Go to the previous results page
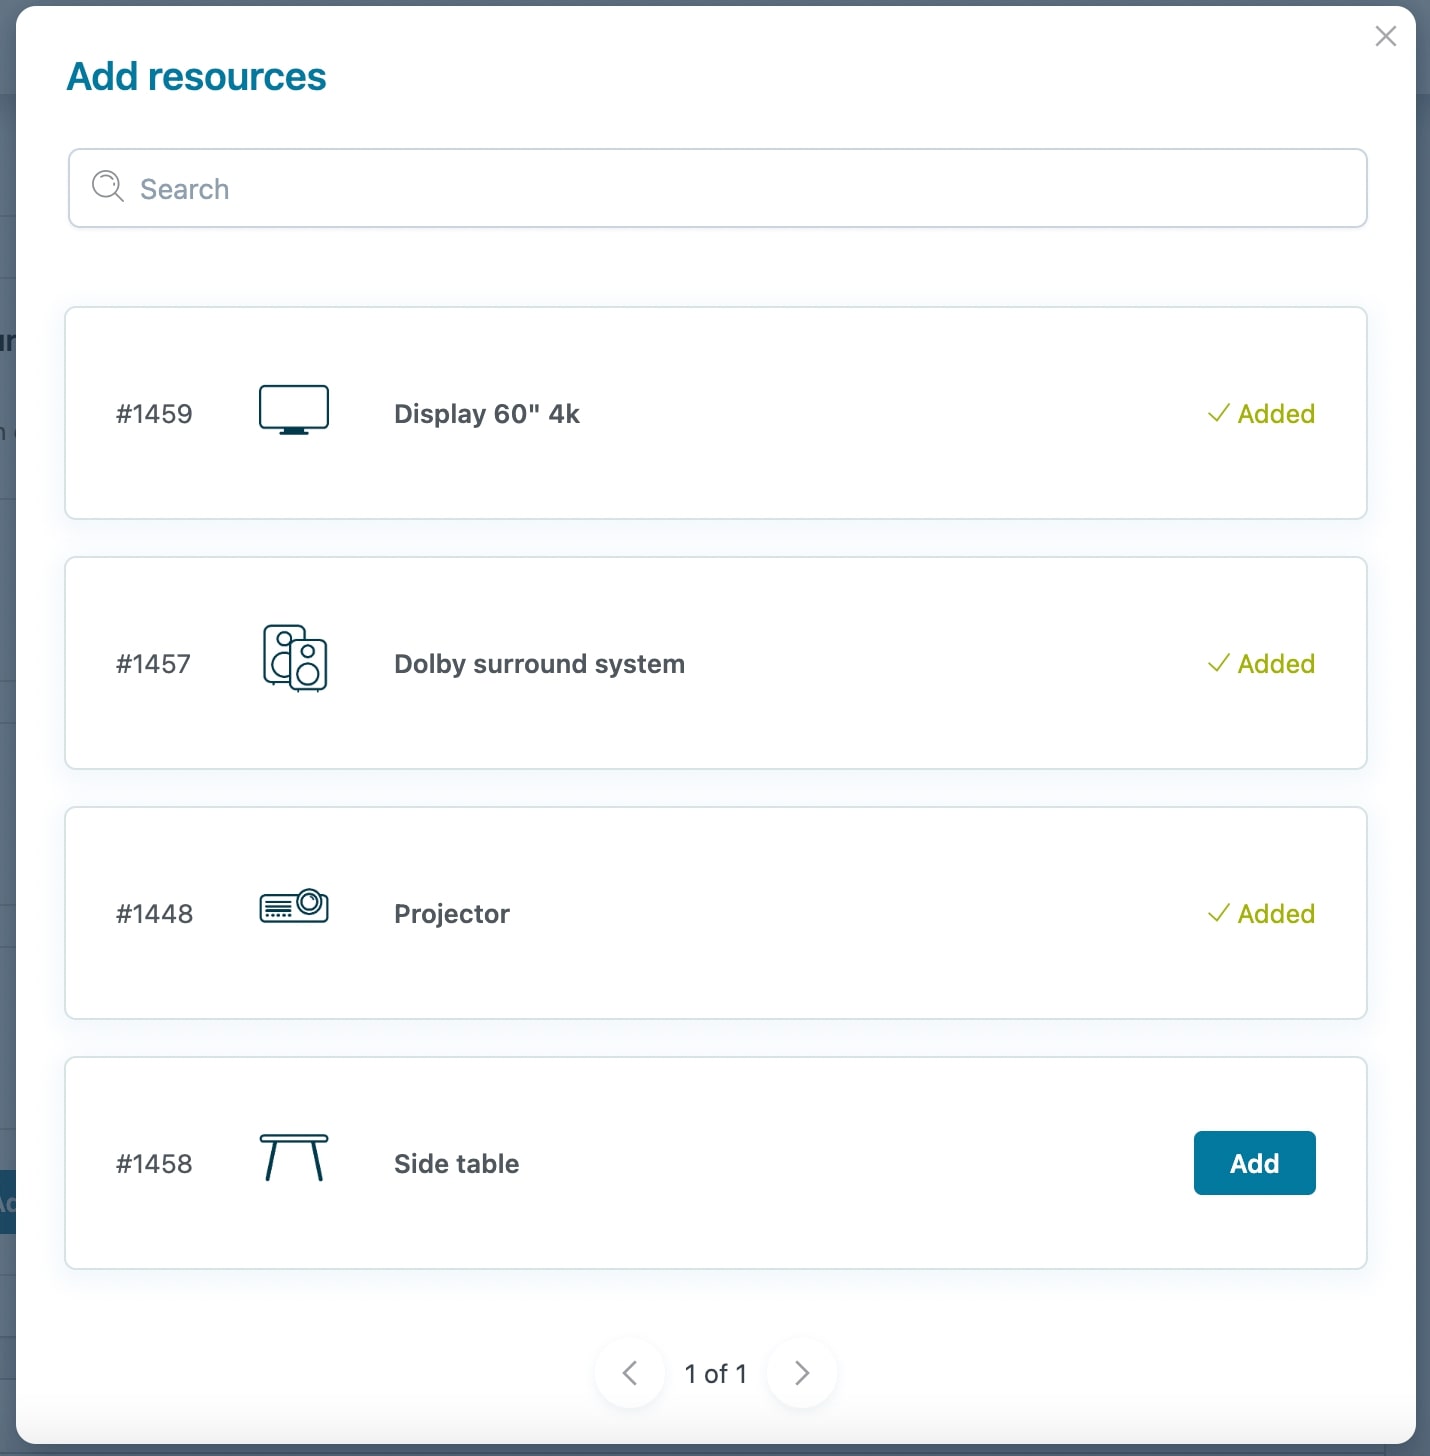 (630, 1373)
